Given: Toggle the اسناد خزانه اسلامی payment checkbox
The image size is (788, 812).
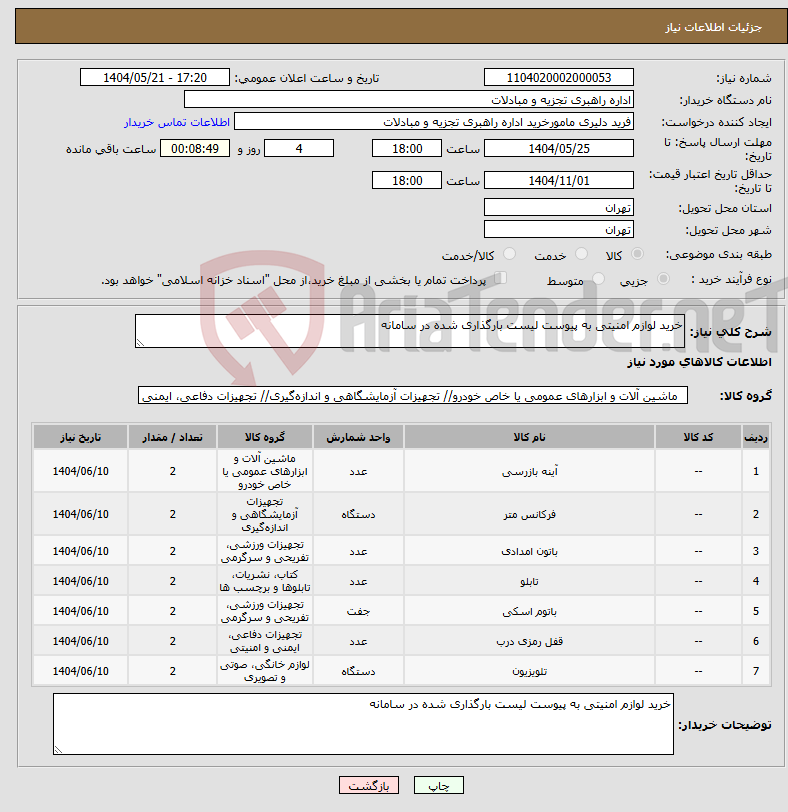Looking at the screenshot, I should 500,279.
